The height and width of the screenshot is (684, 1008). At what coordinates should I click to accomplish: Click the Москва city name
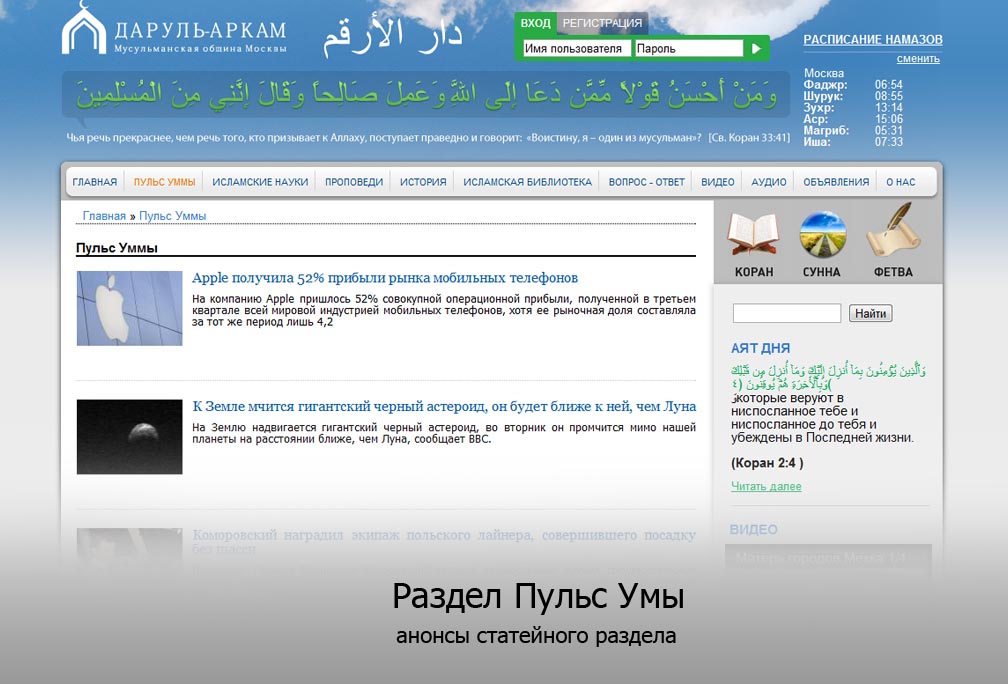point(824,73)
